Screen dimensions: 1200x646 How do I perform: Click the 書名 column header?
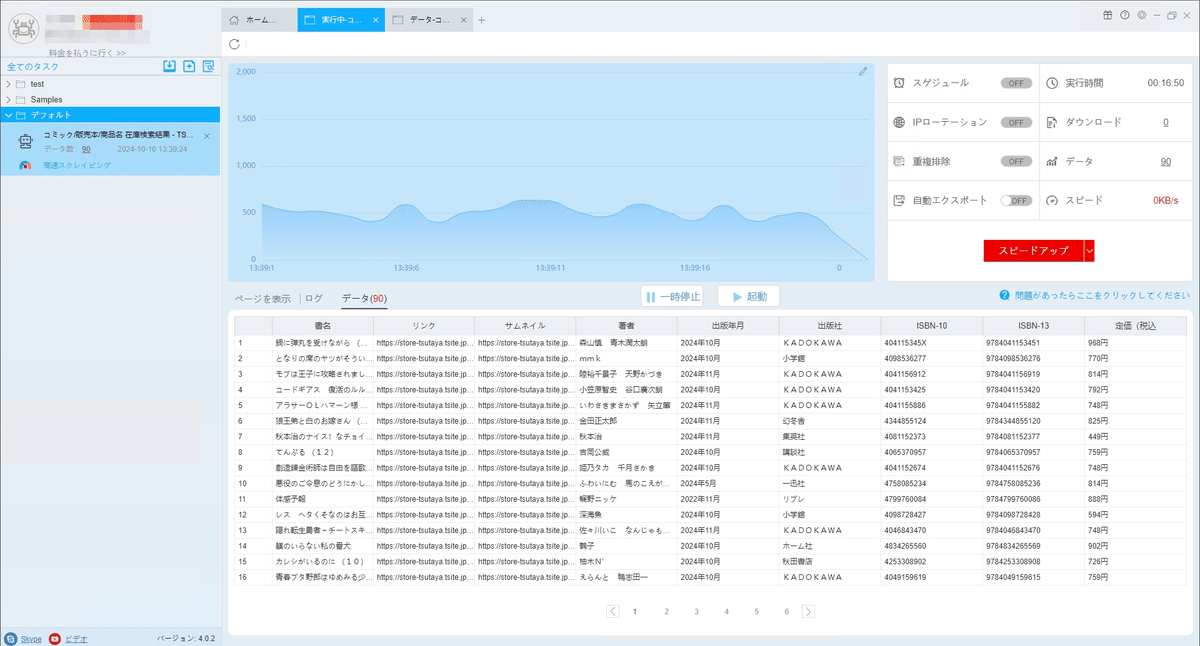click(322, 326)
